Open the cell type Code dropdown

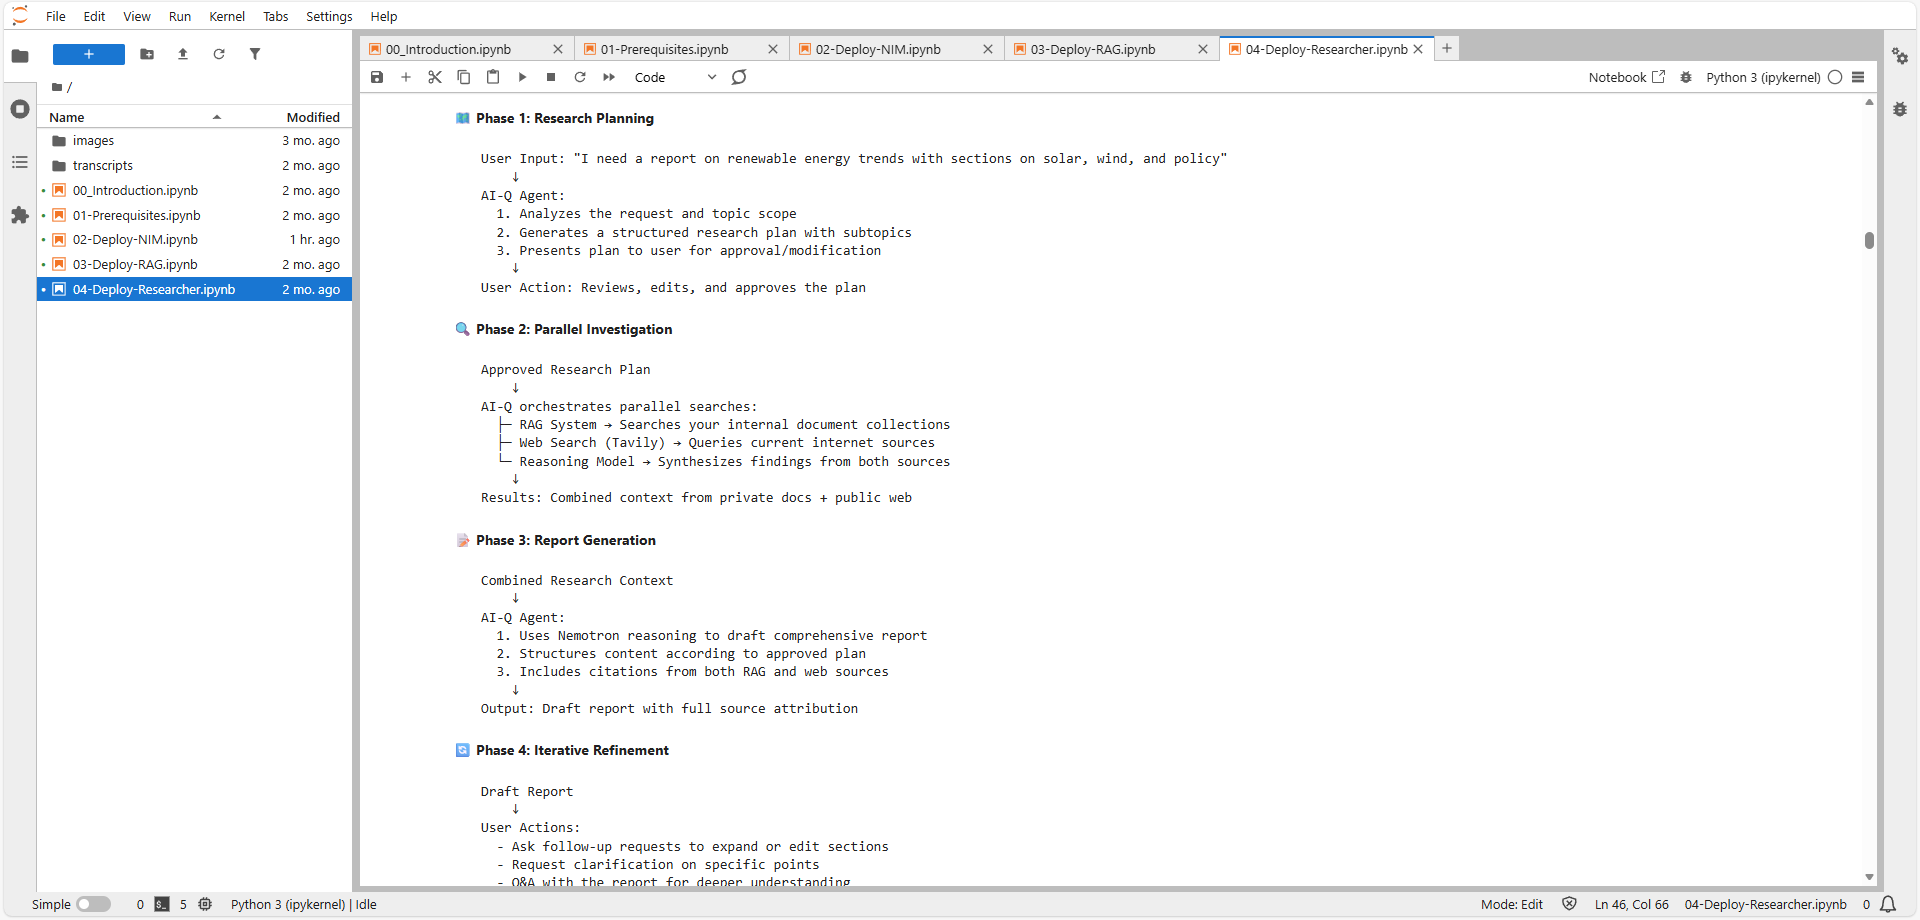click(x=675, y=77)
